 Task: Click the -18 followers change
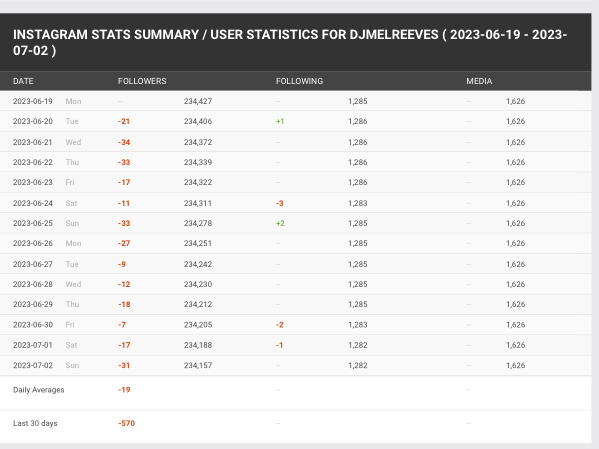[x=124, y=304]
